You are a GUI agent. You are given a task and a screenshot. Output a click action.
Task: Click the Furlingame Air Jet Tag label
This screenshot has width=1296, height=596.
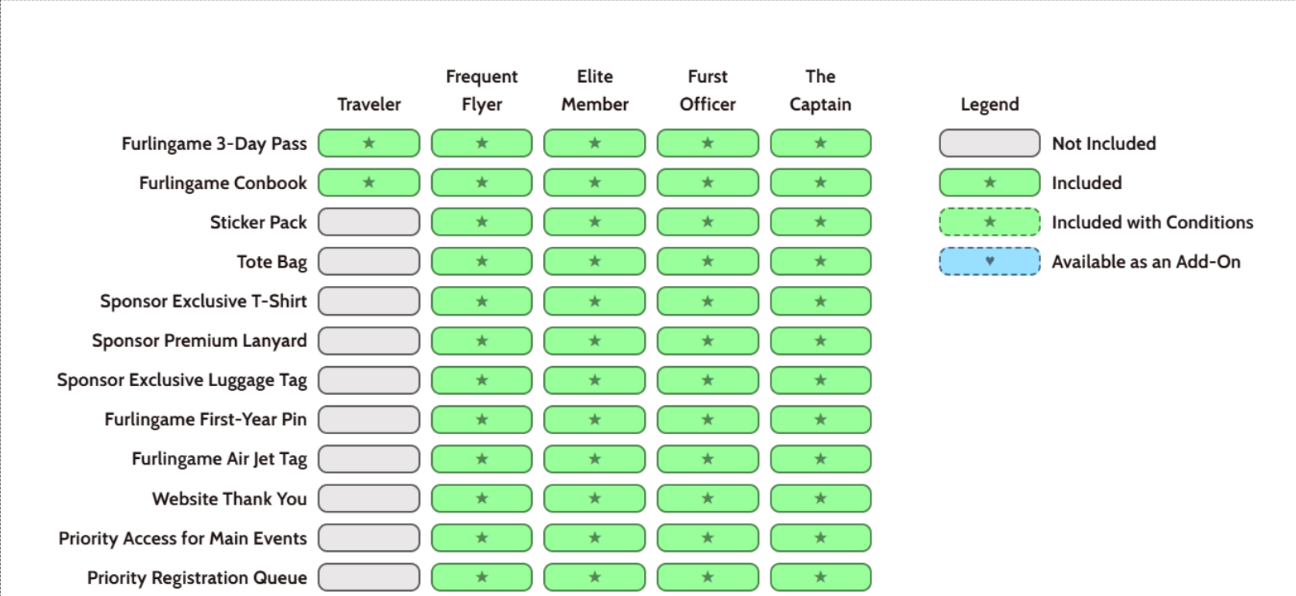click(219, 459)
